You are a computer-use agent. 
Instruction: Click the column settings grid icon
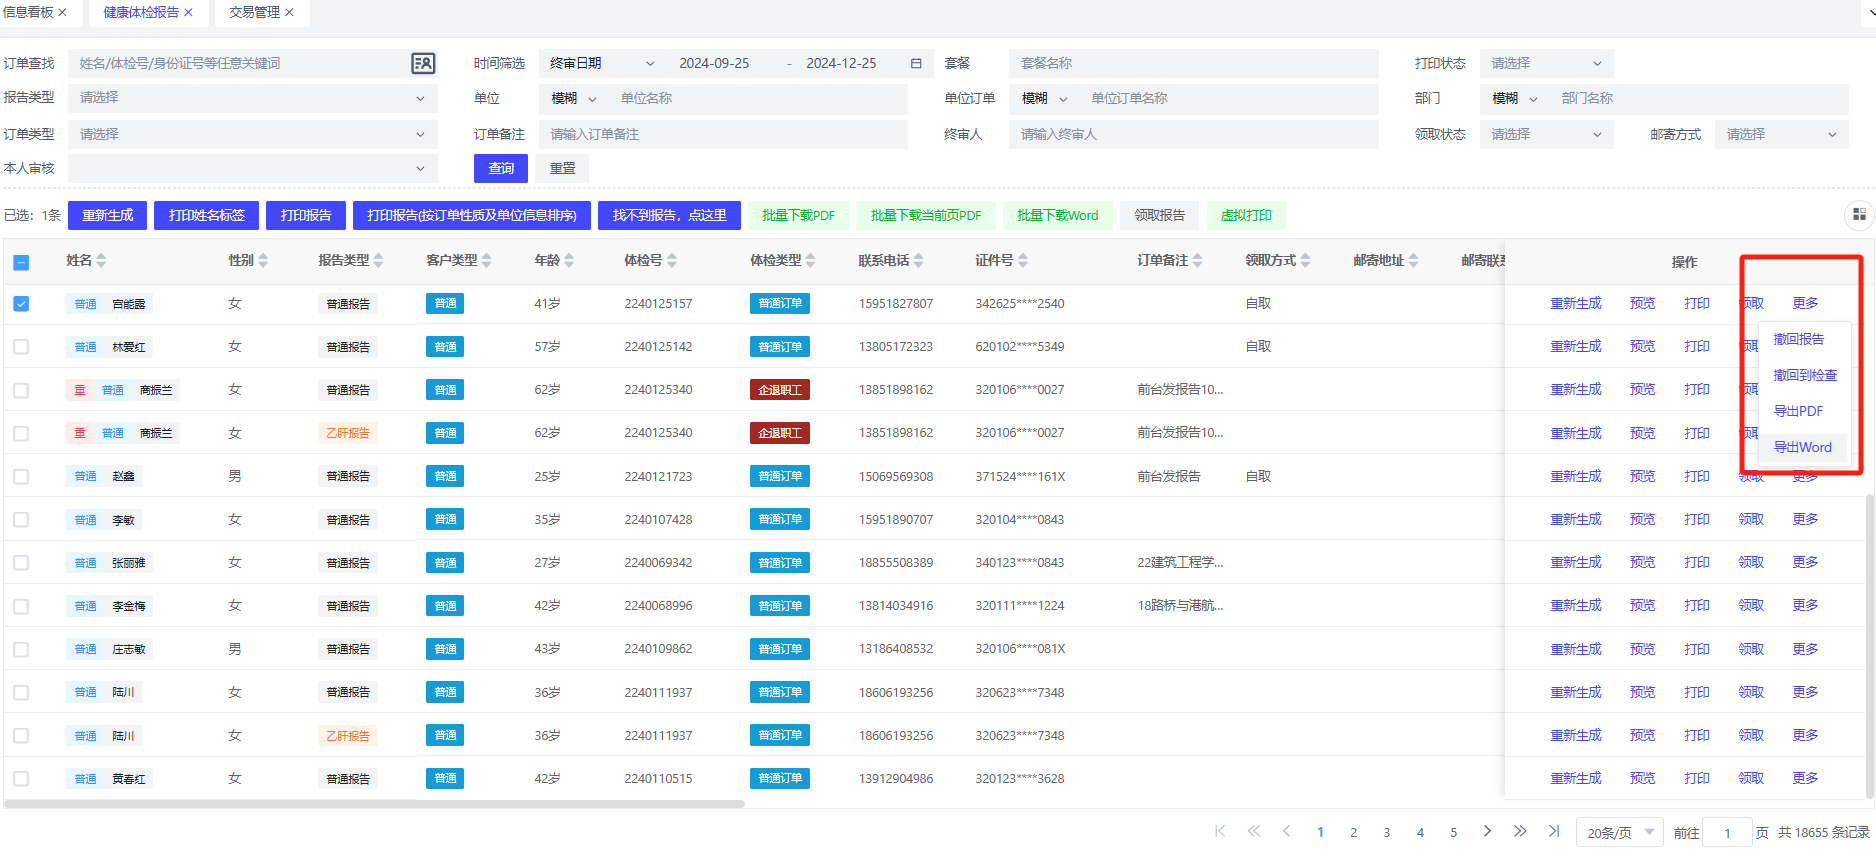(1859, 215)
